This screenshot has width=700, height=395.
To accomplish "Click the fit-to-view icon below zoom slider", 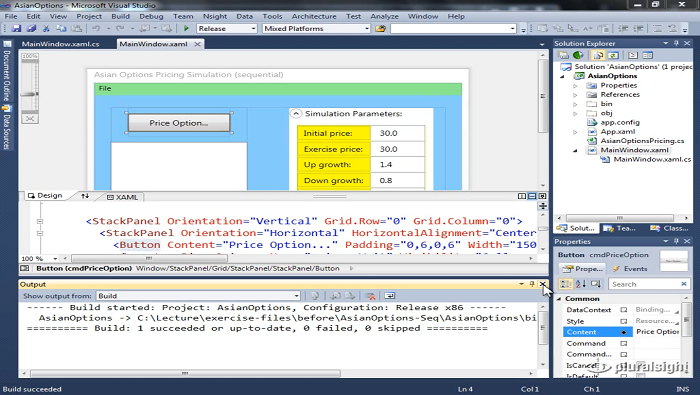I will (29, 119).
